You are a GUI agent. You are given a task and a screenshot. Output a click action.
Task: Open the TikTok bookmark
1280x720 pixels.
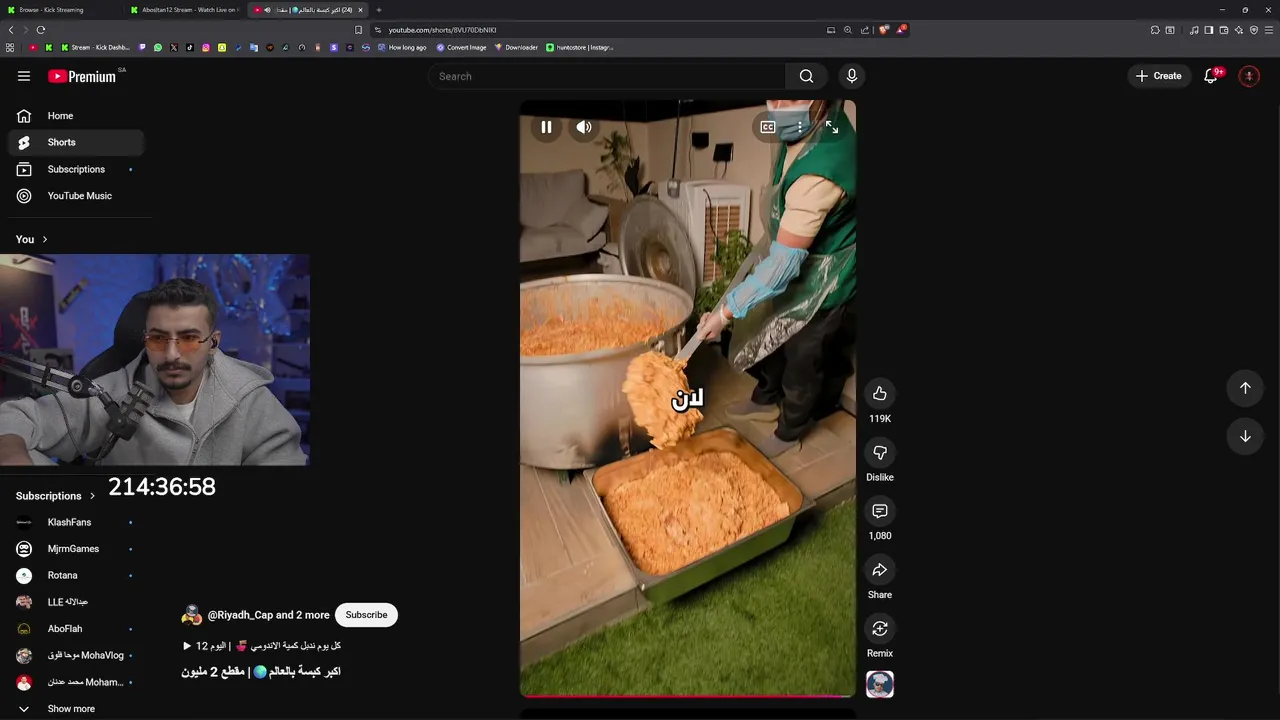point(189,47)
